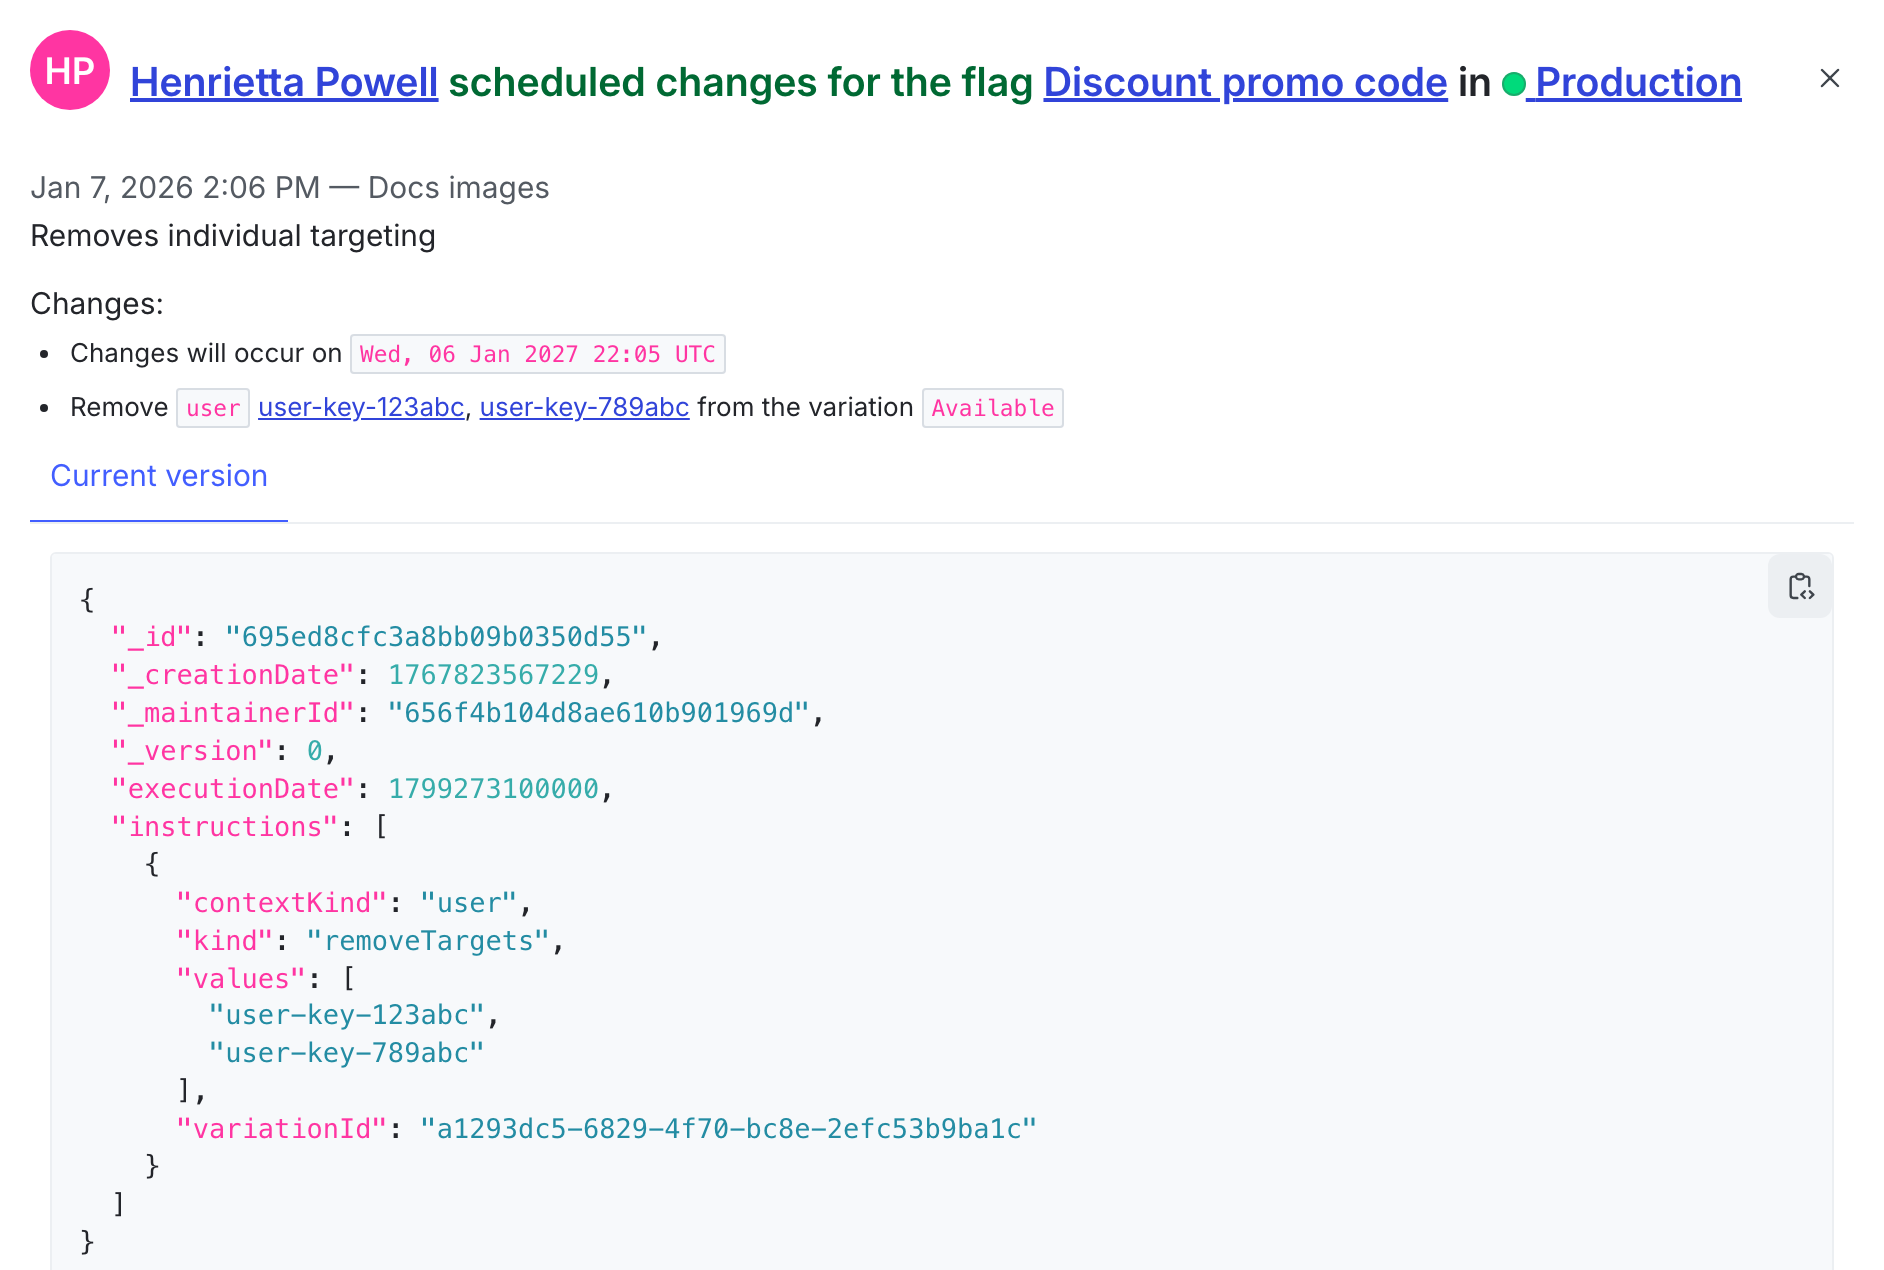Click the Removes individual targeting description
Image resolution: width=1884 pixels, height=1270 pixels.
233,236
